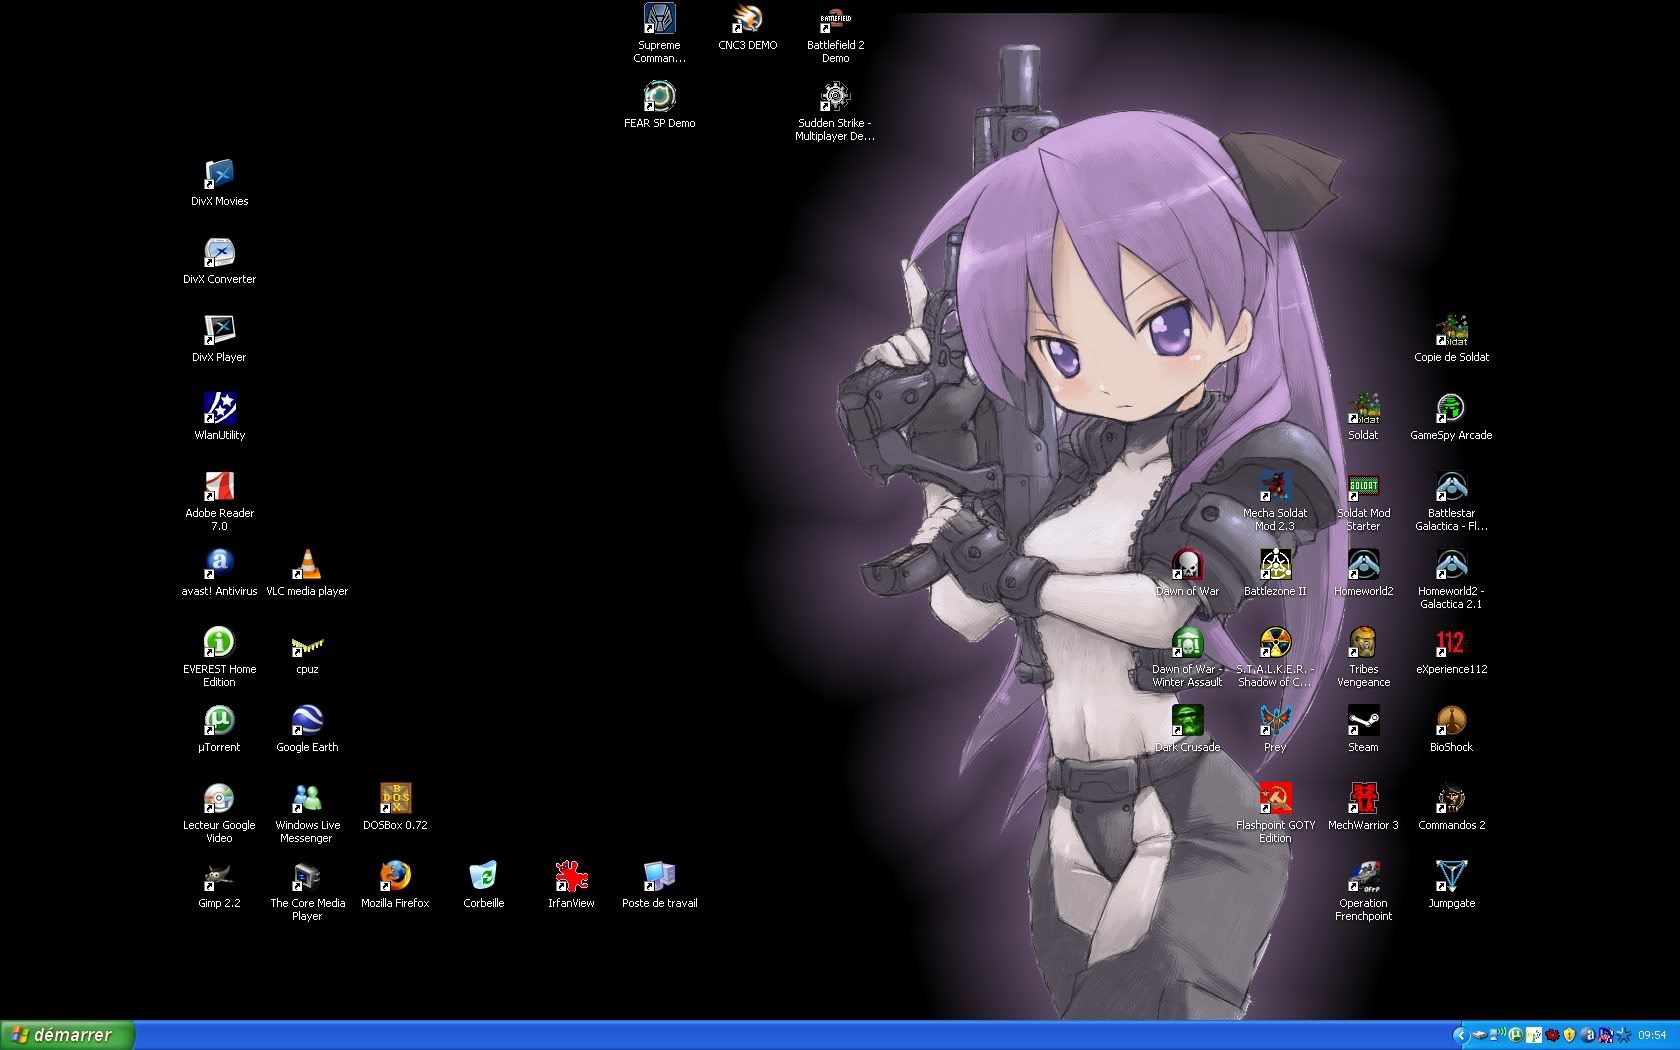The height and width of the screenshot is (1050, 1680).
Task: Open the démarrer start menu
Action: (67, 1035)
